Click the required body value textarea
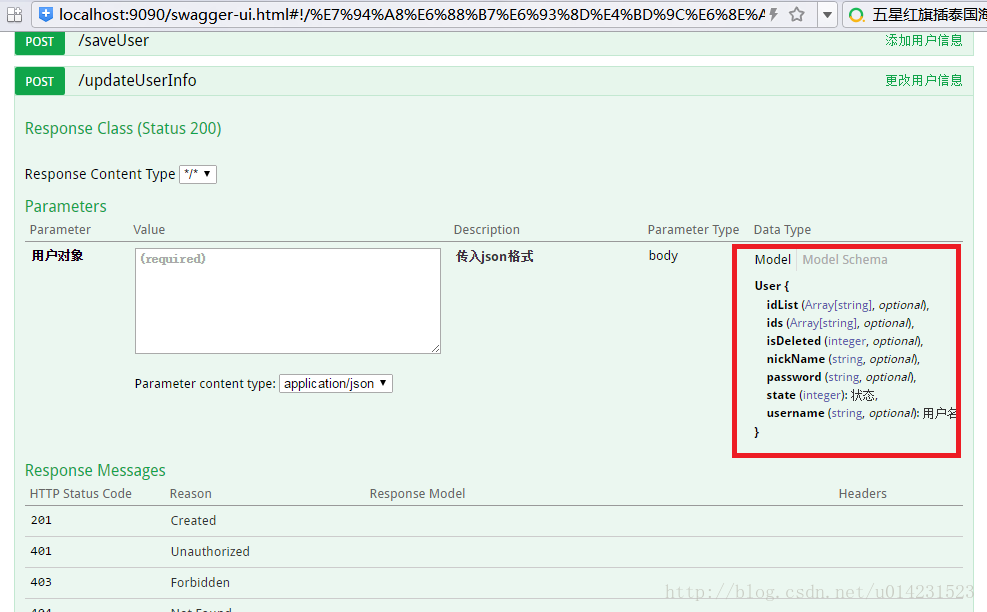Screen dimensions: 987x612 [288, 300]
